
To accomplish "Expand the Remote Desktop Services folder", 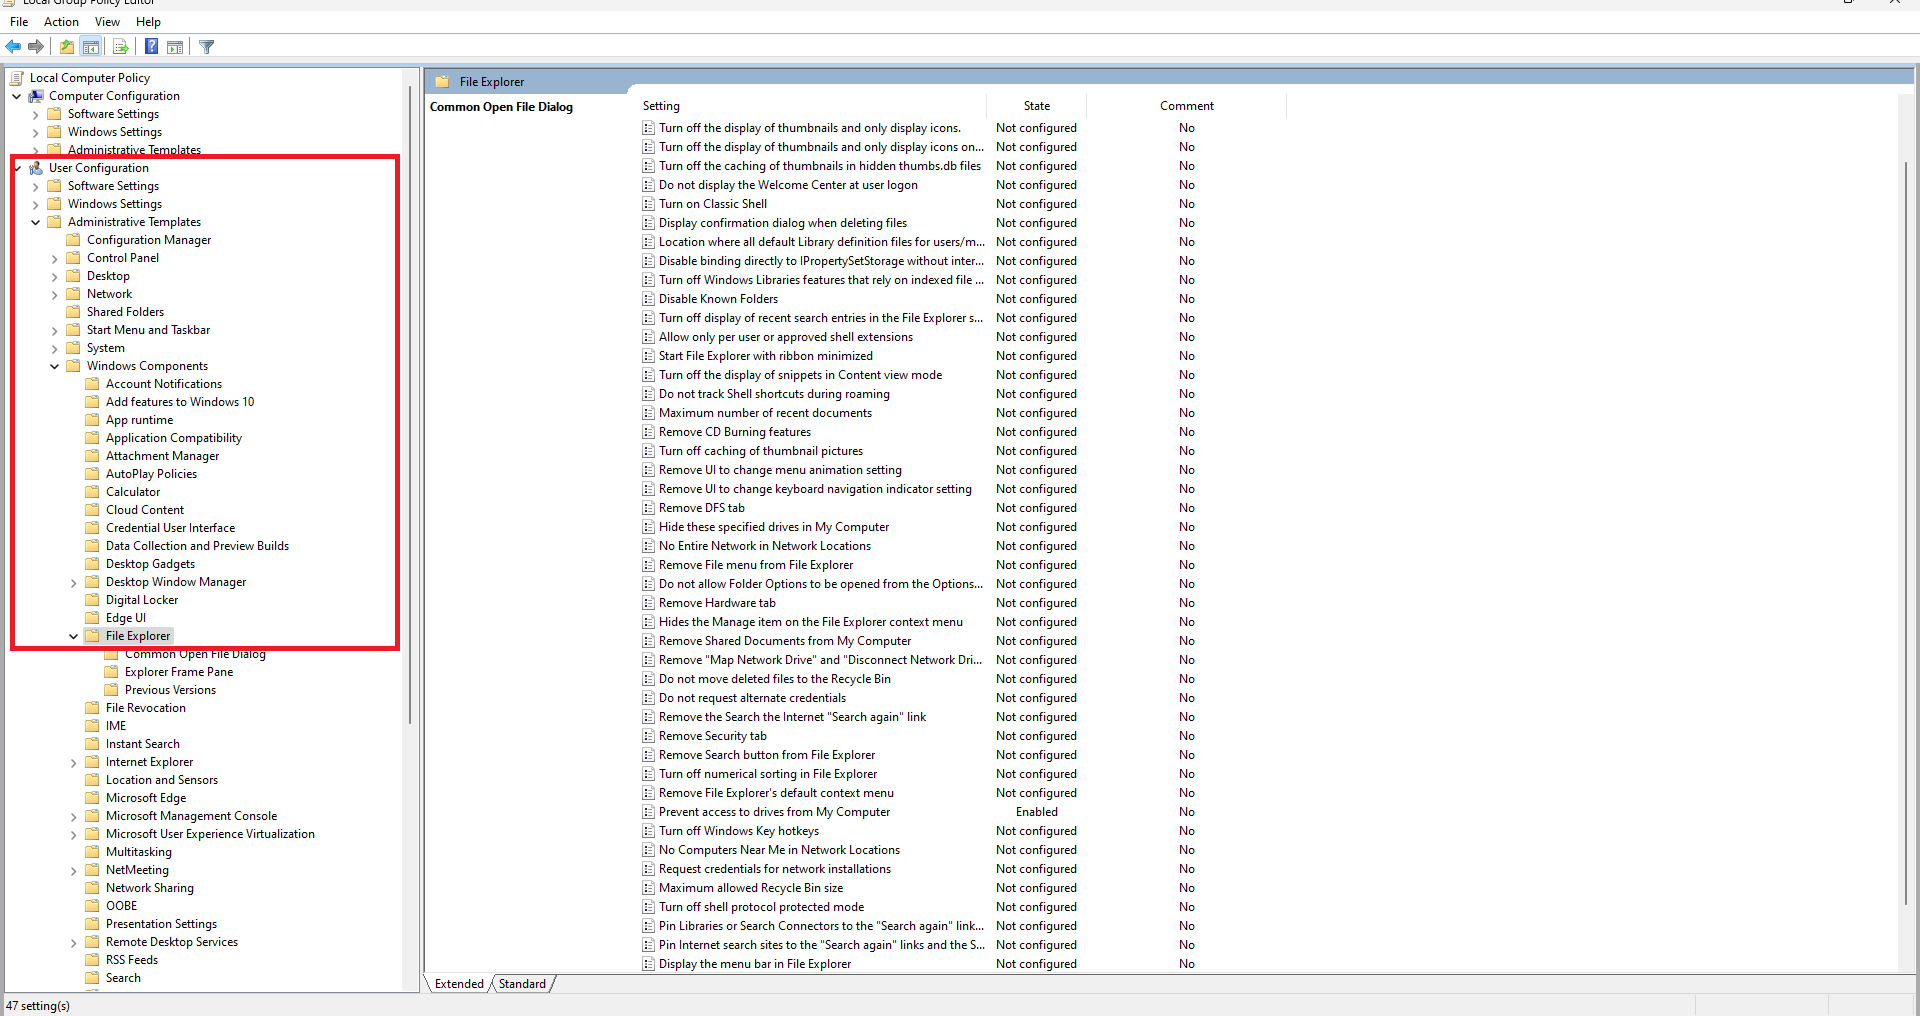I will pos(74,942).
